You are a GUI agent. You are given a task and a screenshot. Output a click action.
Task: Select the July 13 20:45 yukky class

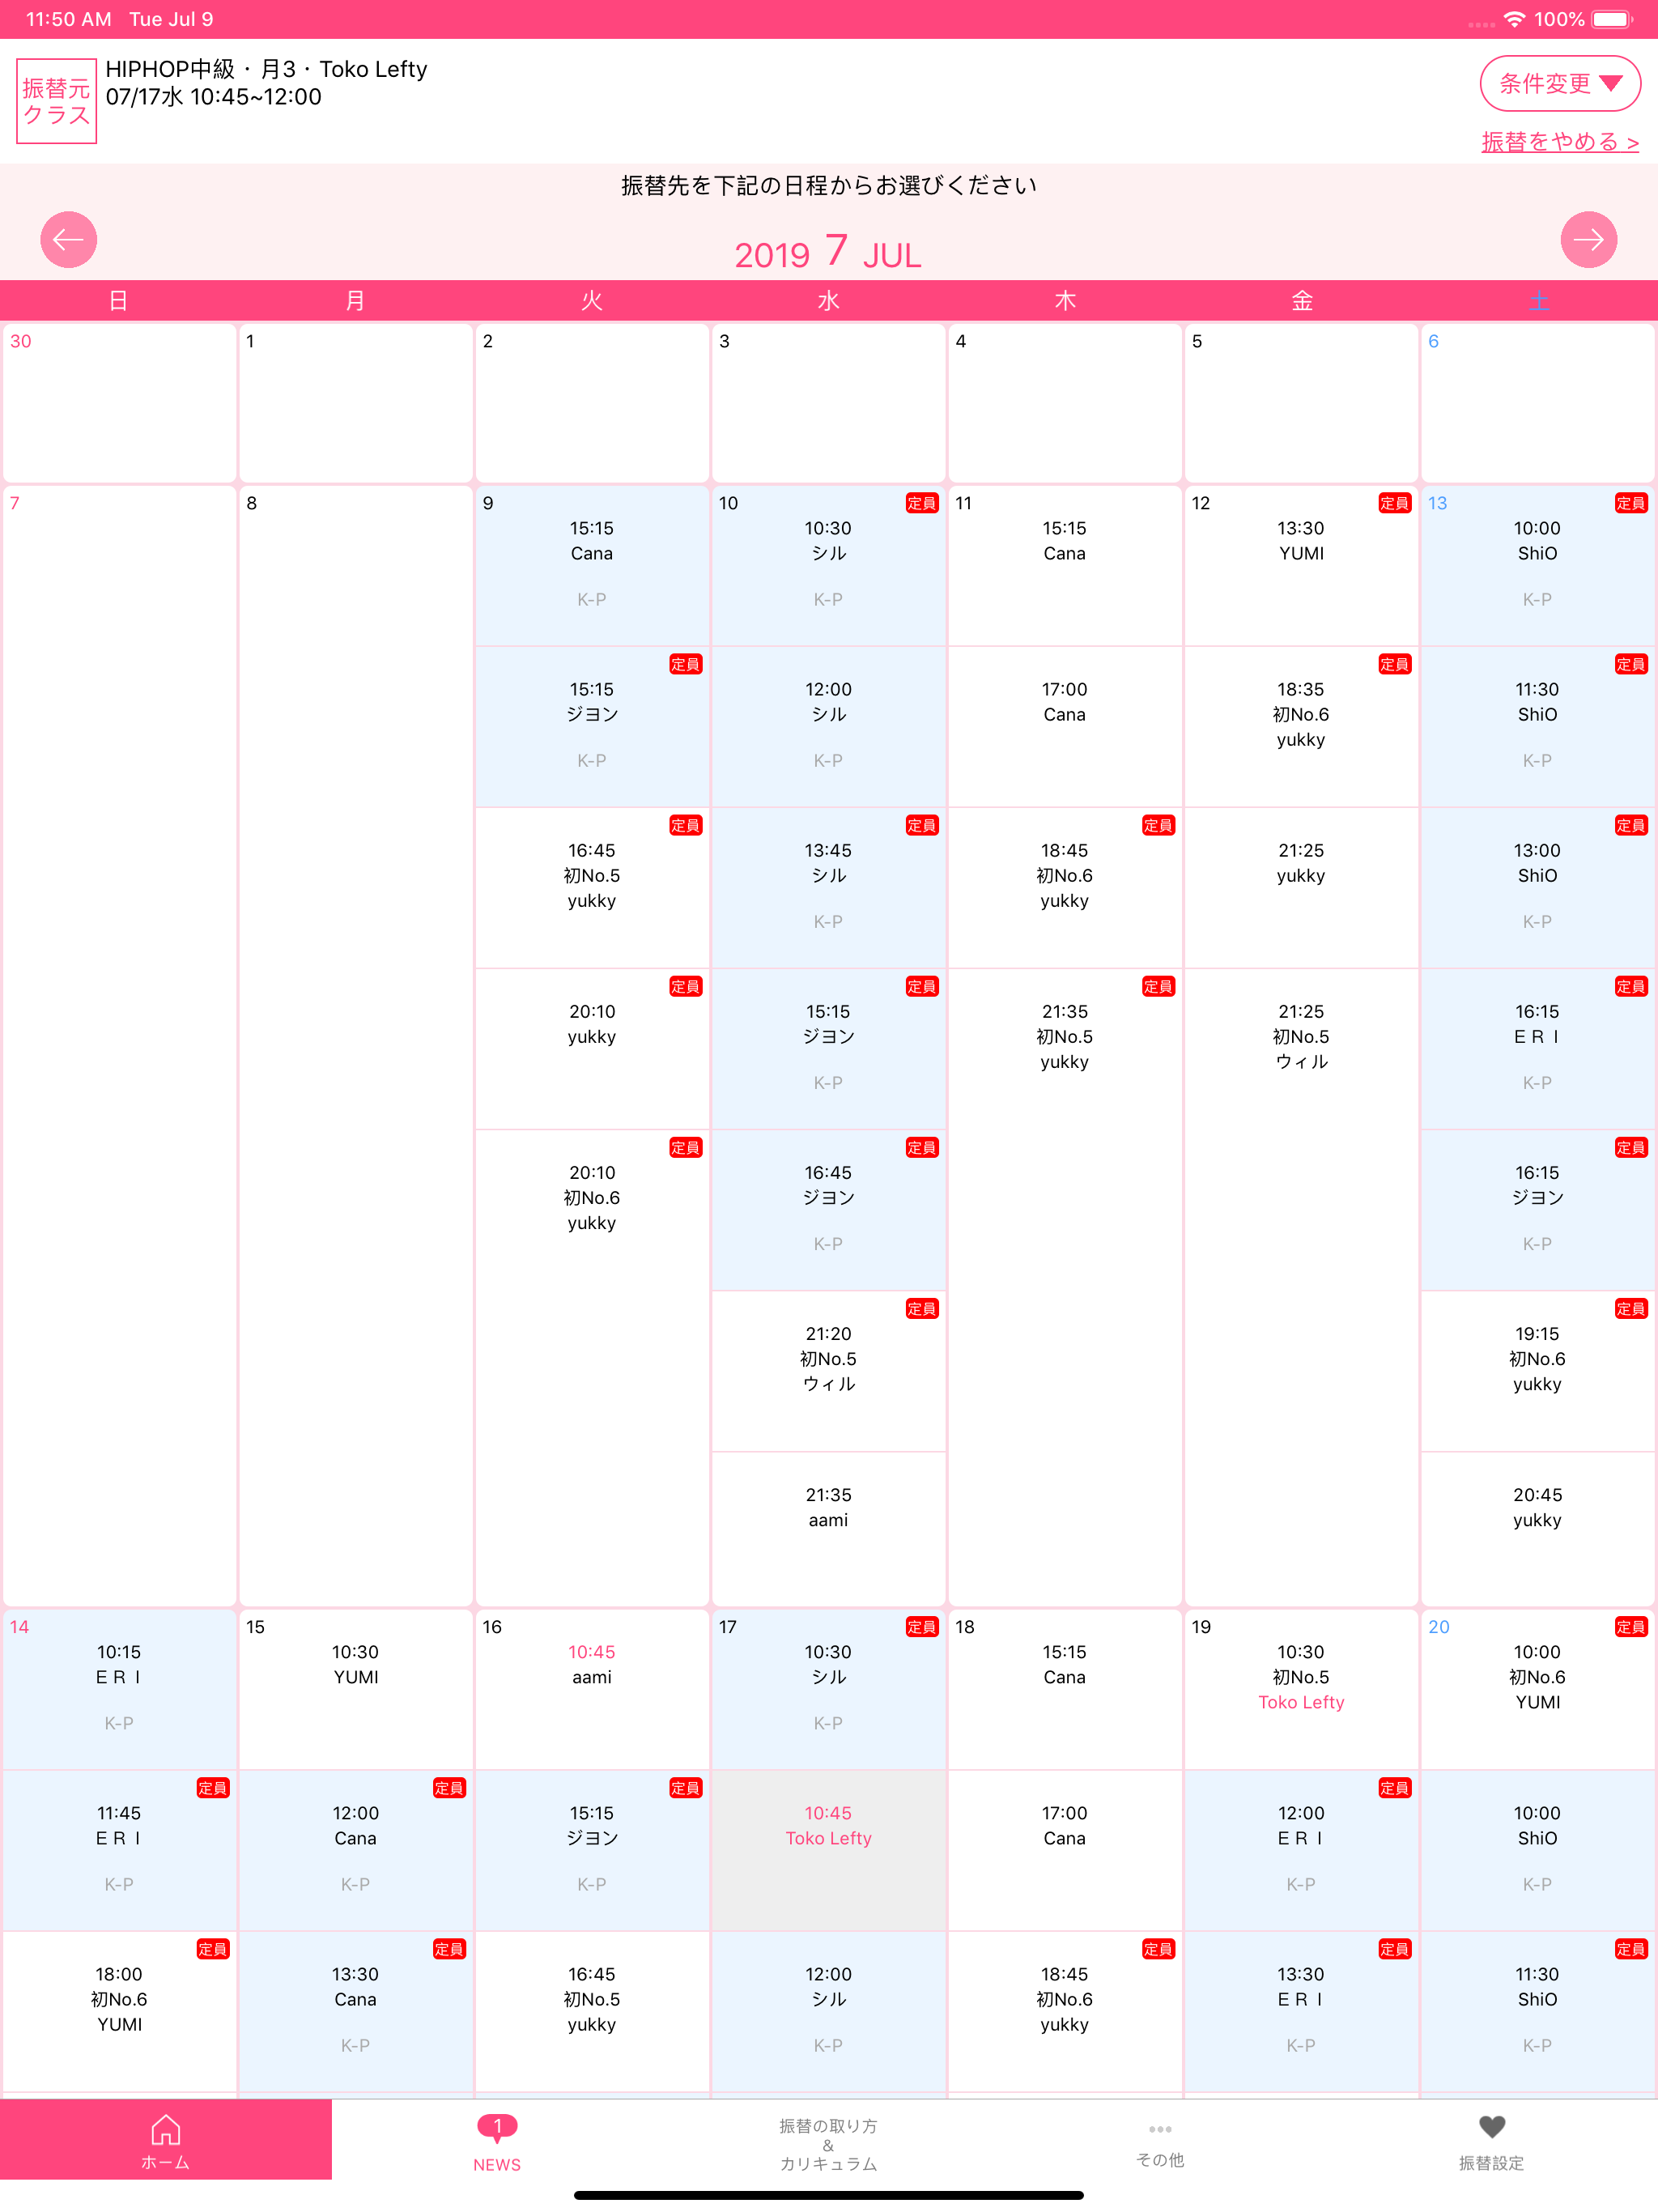[1537, 1527]
